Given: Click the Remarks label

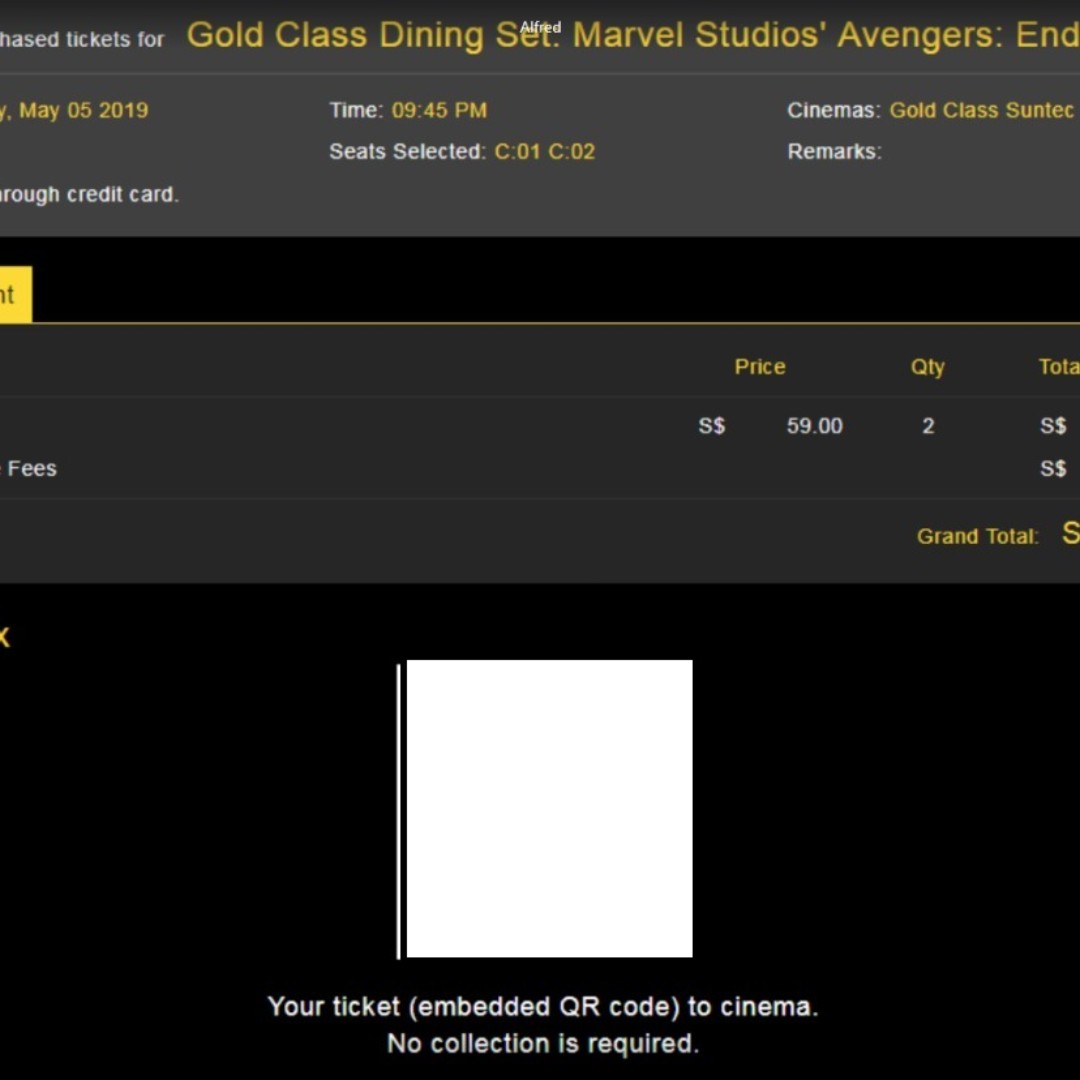Looking at the screenshot, I should tap(834, 152).
